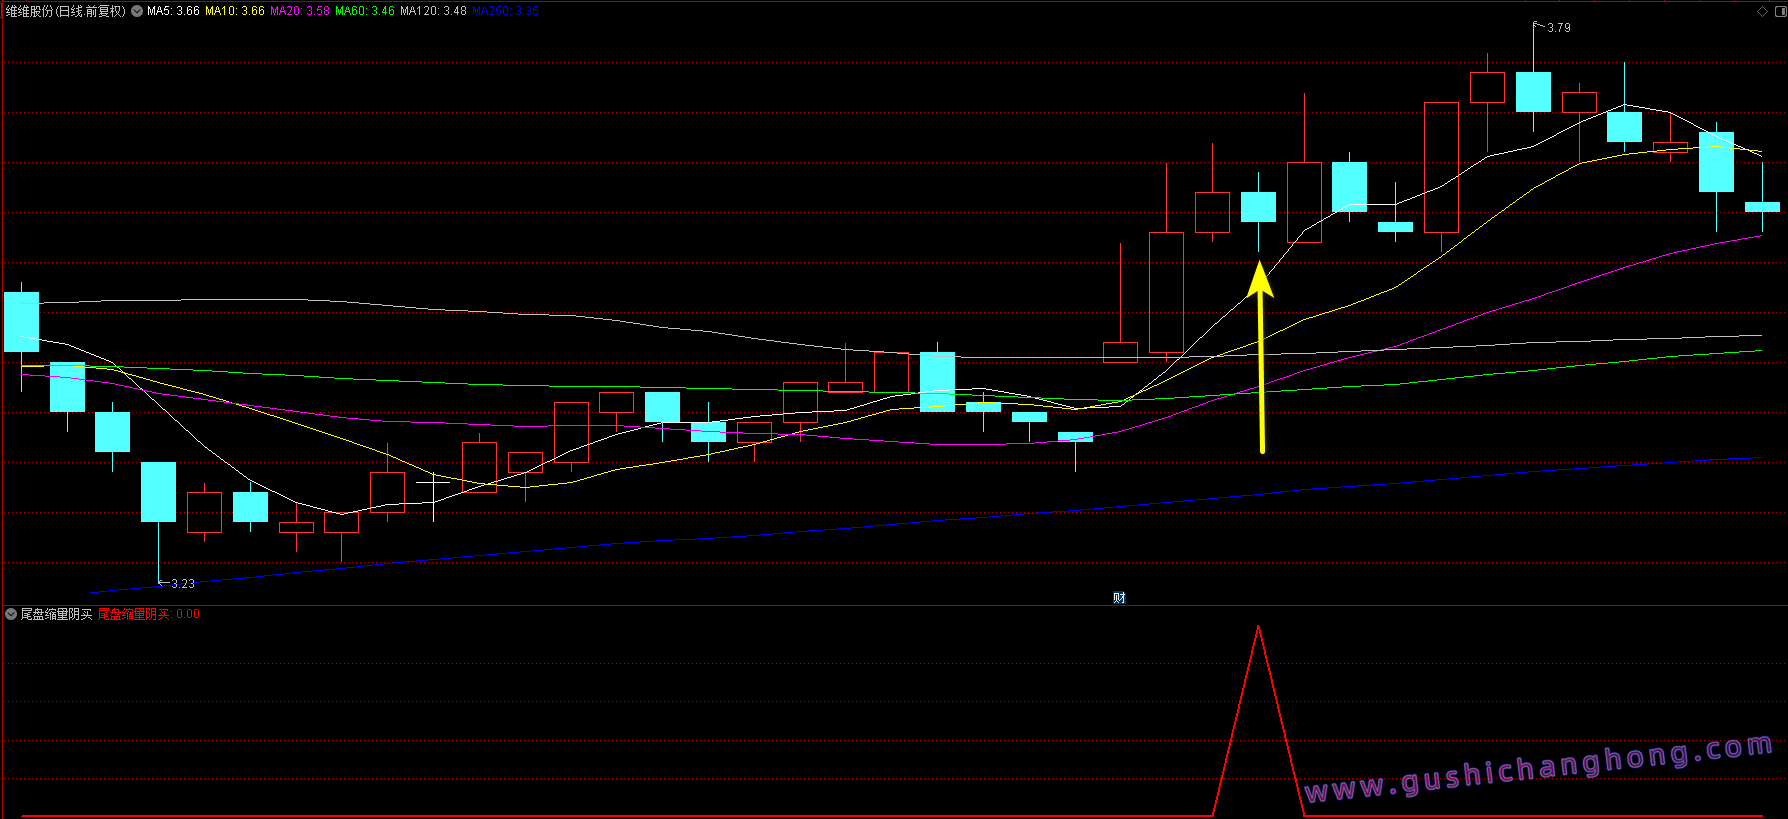Open the 维维股份 main chart dropdown arrow

pyautogui.click(x=137, y=12)
